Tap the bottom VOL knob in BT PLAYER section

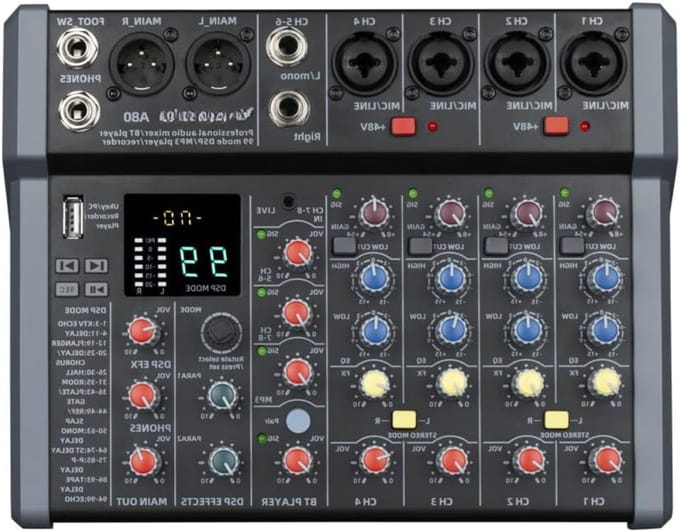point(297,461)
